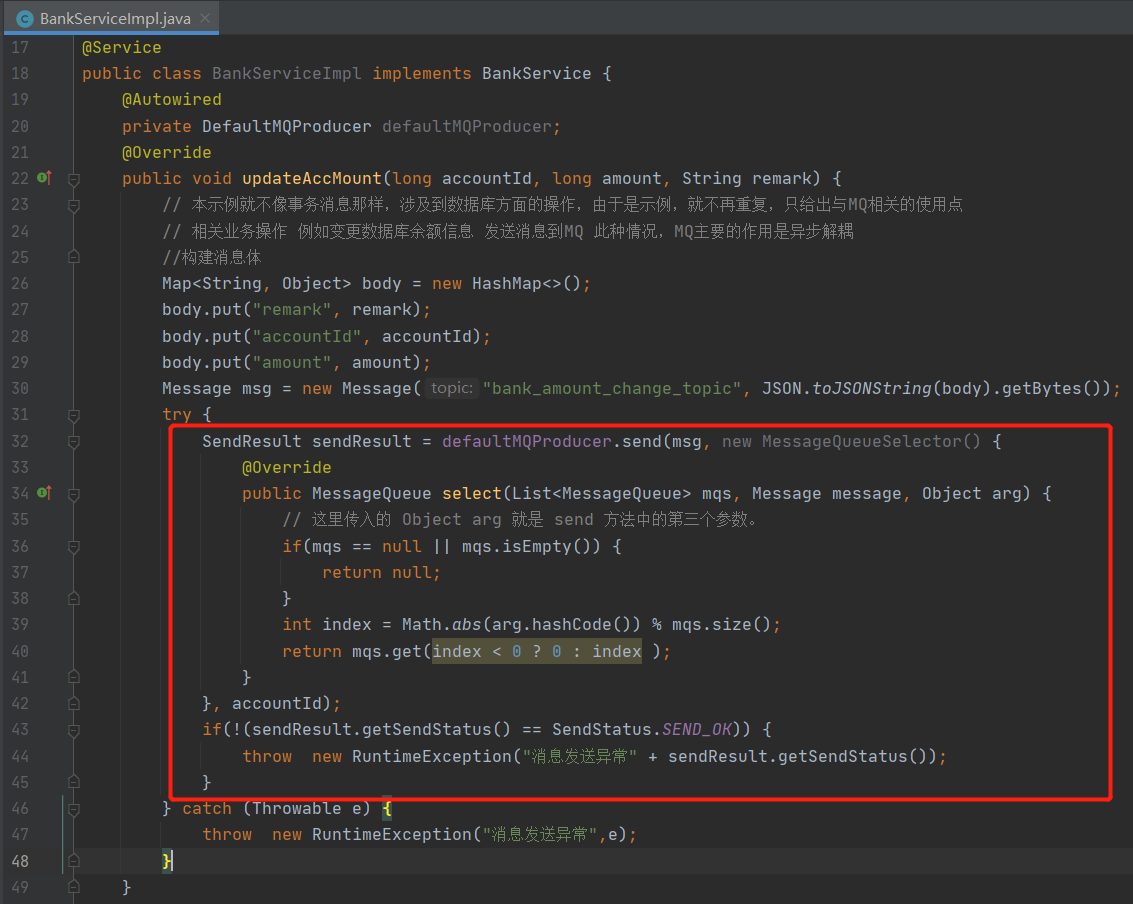Click the Java class icon on the file tab

point(24,18)
